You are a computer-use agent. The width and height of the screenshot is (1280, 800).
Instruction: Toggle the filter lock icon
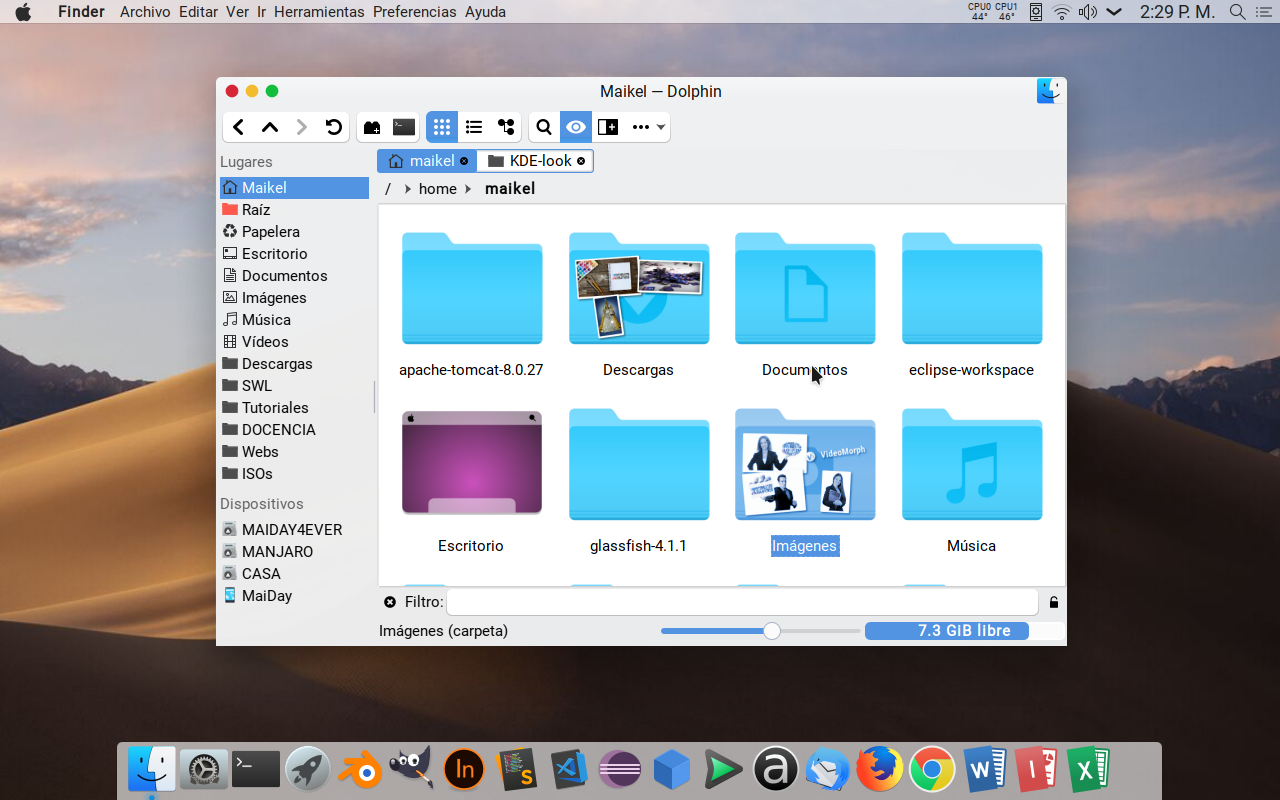(x=1053, y=602)
